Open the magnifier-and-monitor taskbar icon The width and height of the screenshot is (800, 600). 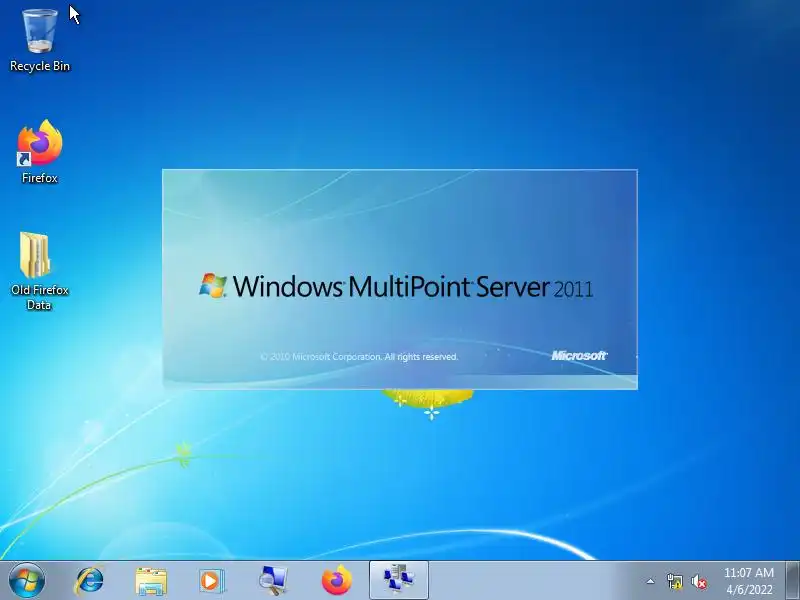[x=273, y=581]
